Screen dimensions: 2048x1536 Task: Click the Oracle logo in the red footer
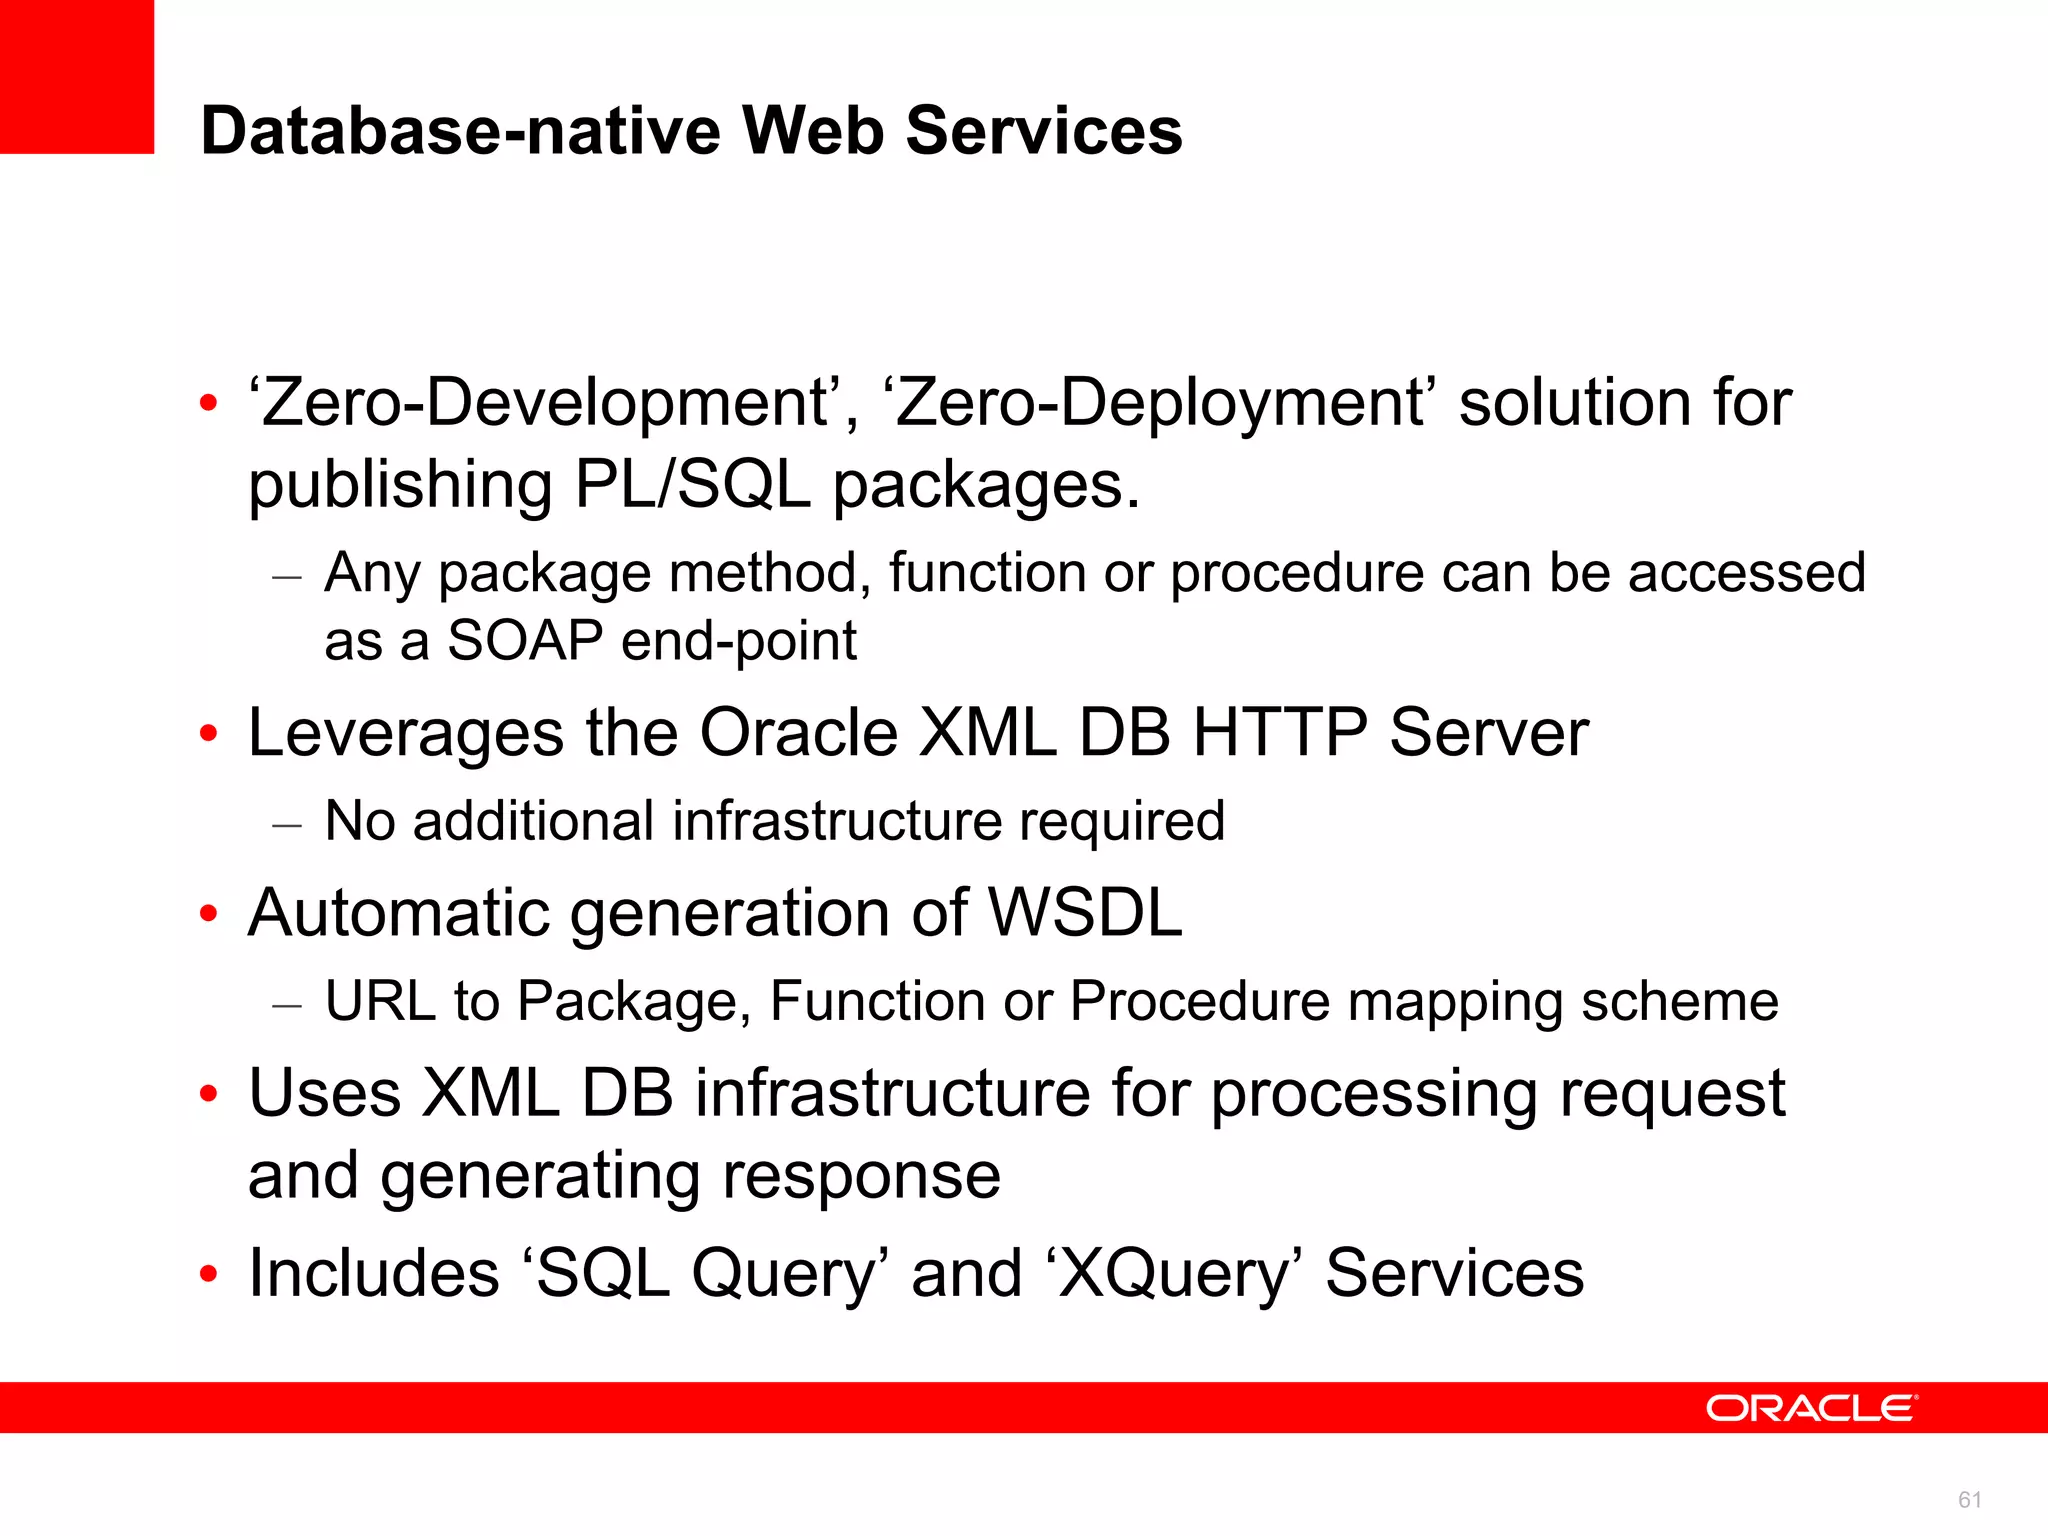coord(1812,1408)
